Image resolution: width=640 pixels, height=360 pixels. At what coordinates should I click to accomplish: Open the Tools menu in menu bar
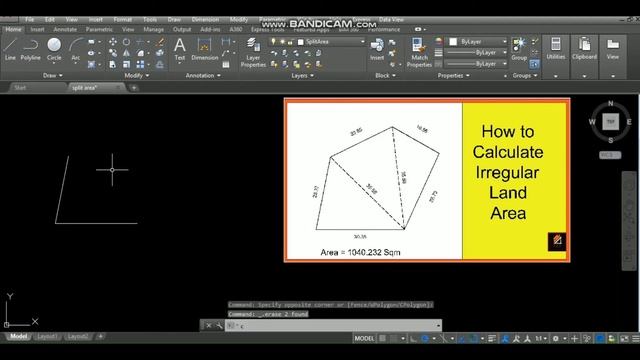tap(150, 20)
